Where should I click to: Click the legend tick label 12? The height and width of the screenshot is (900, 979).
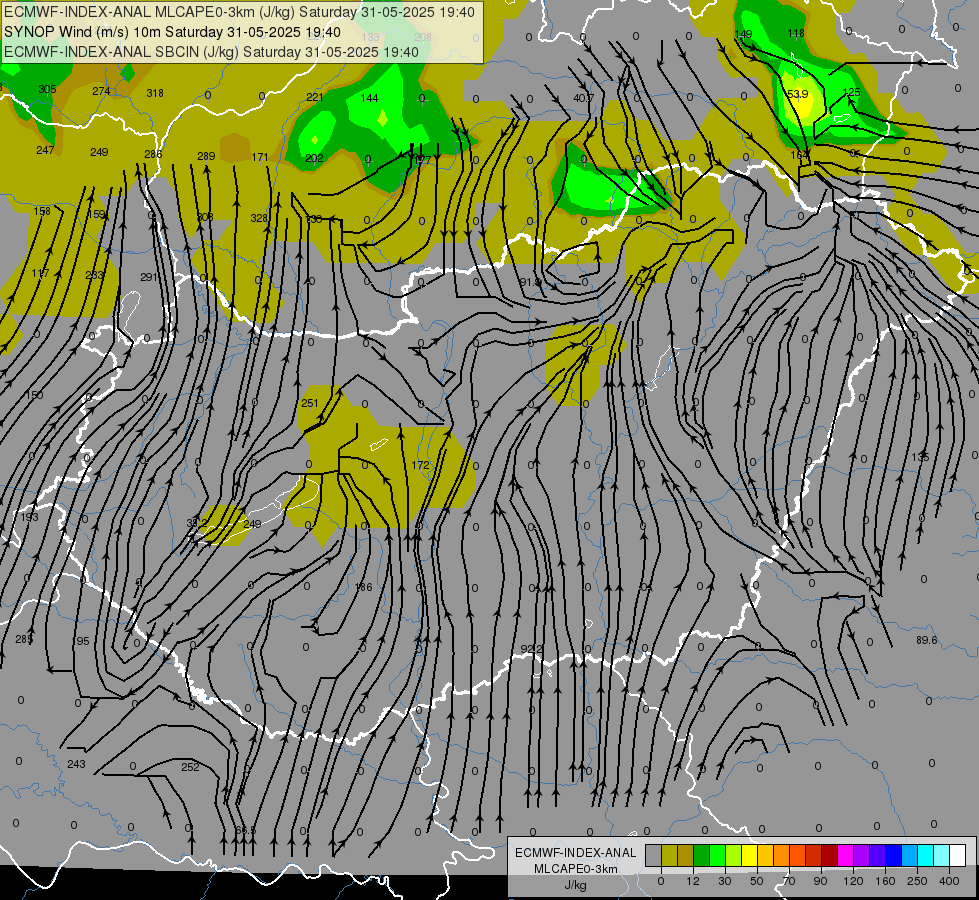692,881
